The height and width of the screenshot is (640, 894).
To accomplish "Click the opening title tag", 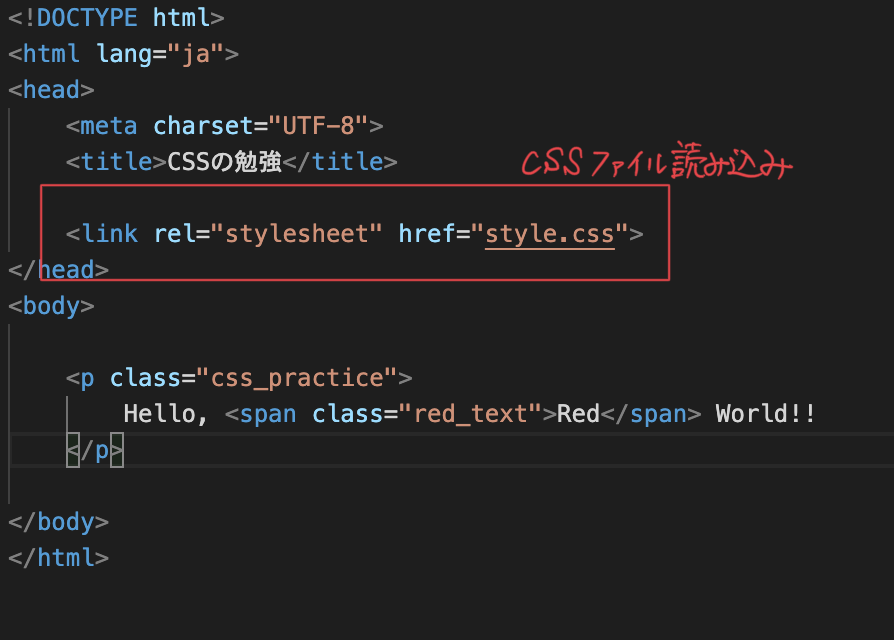I will pos(116,162).
